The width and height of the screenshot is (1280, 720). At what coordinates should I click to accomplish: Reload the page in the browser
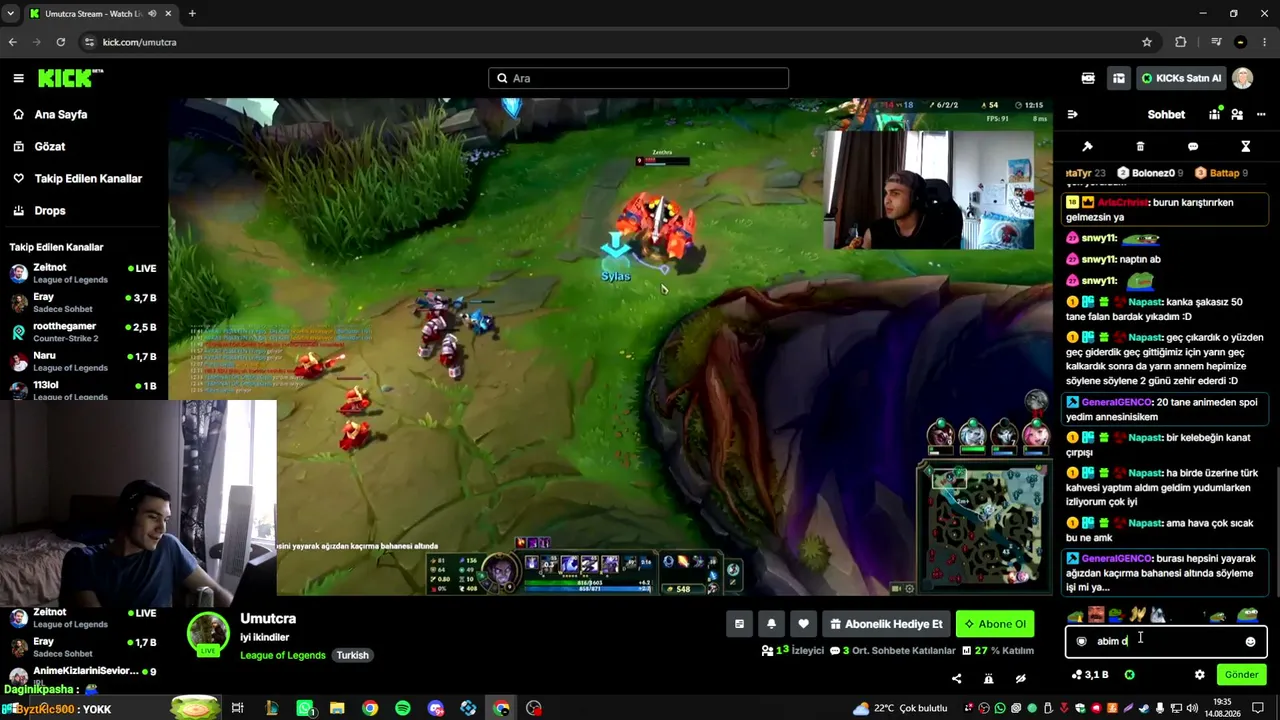(61, 42)
